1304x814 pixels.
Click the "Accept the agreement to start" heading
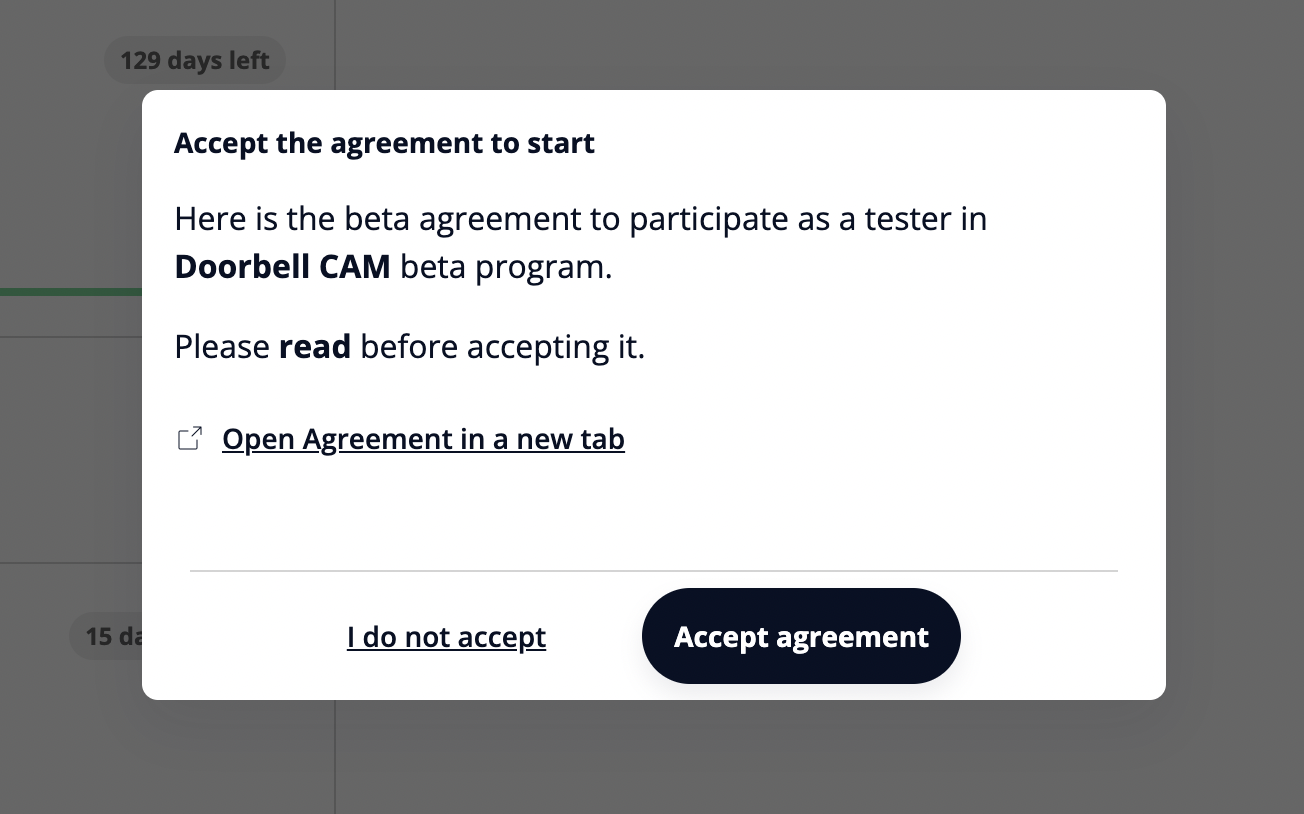(x=384, y=143)
